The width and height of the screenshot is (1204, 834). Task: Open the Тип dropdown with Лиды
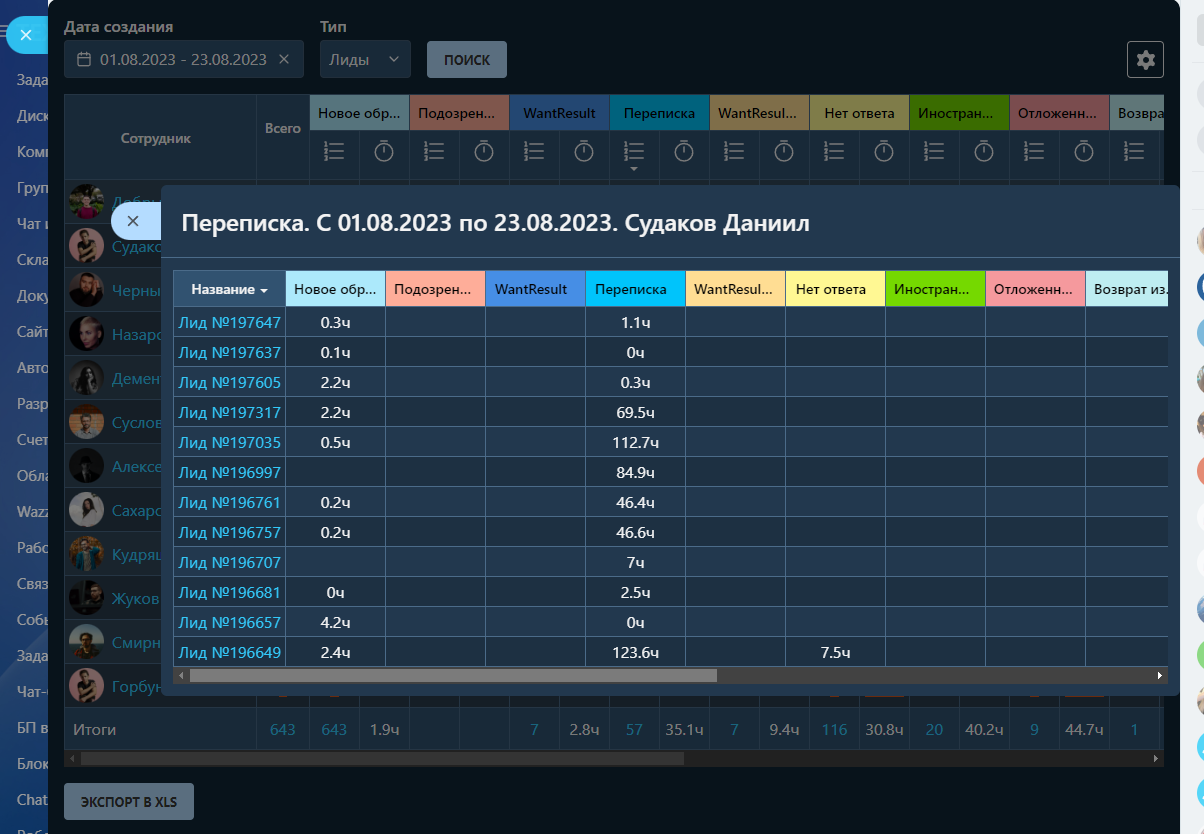365,60
